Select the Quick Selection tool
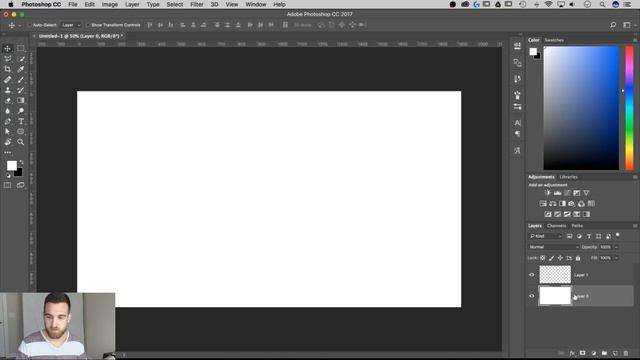 20,59
